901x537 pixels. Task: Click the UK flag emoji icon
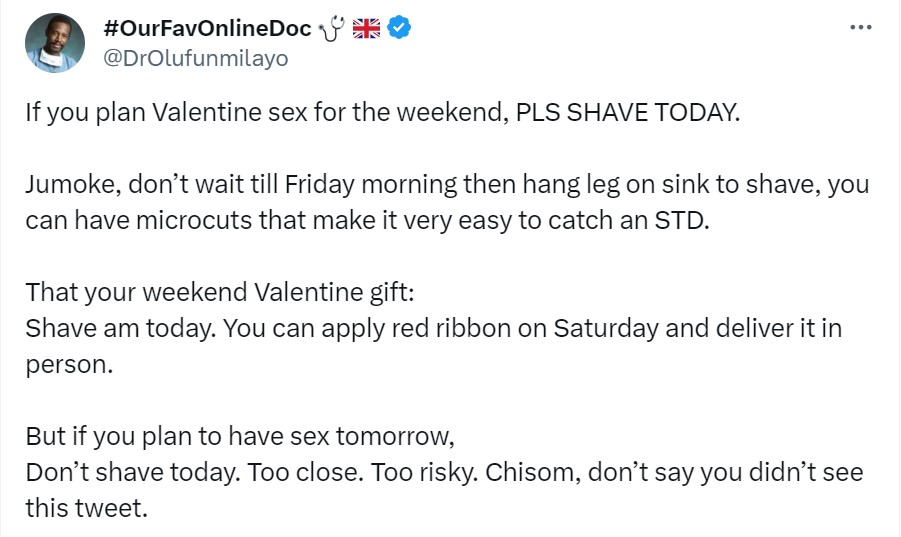coord(367,29)
